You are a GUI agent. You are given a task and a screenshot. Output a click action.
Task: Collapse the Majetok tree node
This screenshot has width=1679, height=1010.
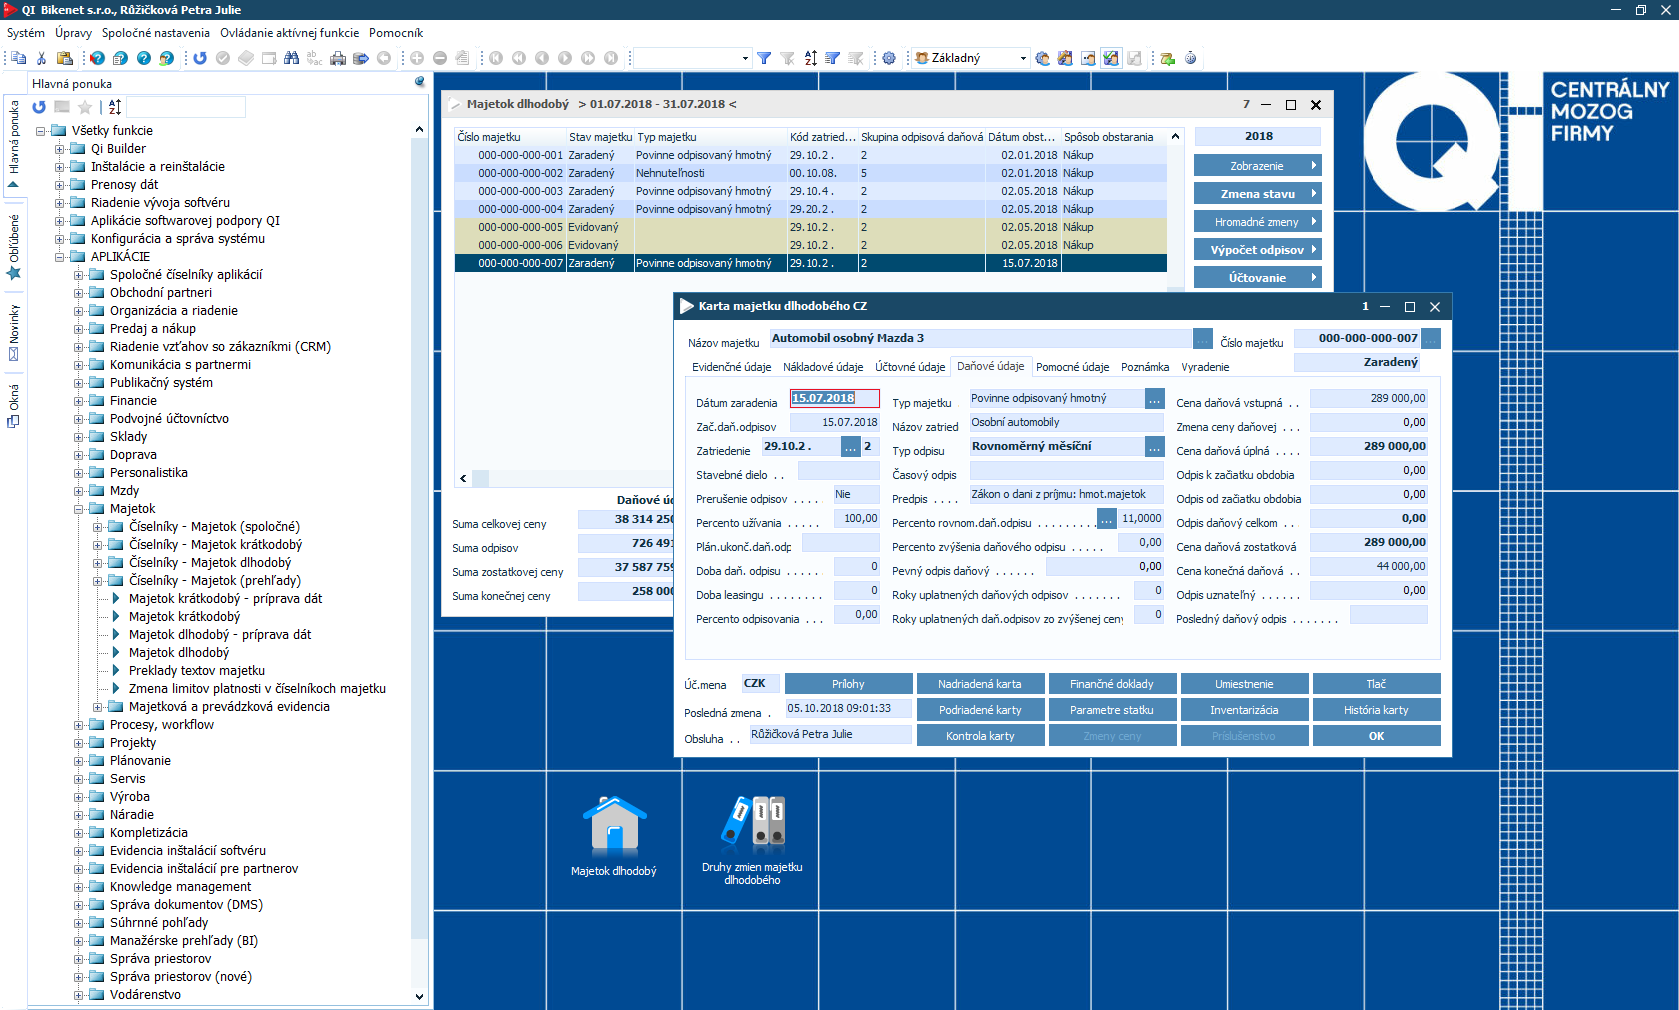79,509
